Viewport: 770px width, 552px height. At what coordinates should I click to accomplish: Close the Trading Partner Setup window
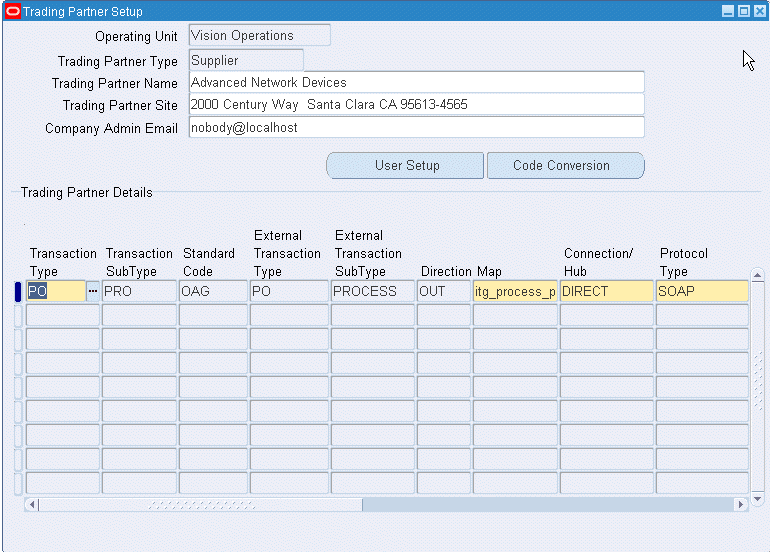(x=759, y=11)
